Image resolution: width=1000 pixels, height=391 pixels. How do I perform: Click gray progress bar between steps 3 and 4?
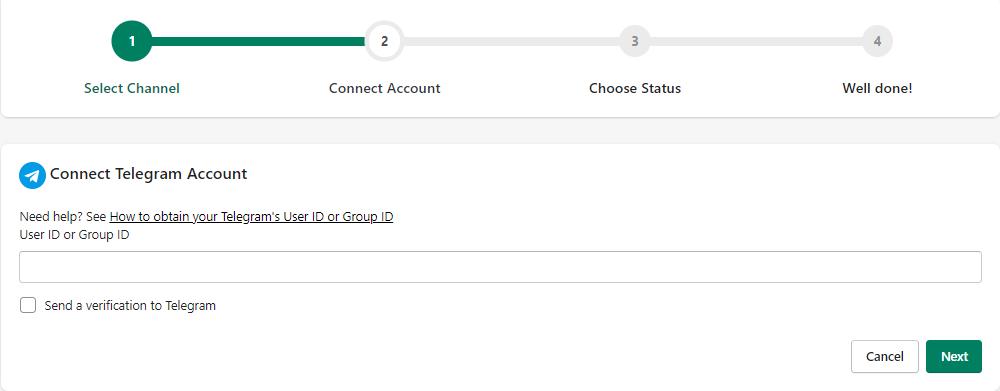[x=756, y=41]
